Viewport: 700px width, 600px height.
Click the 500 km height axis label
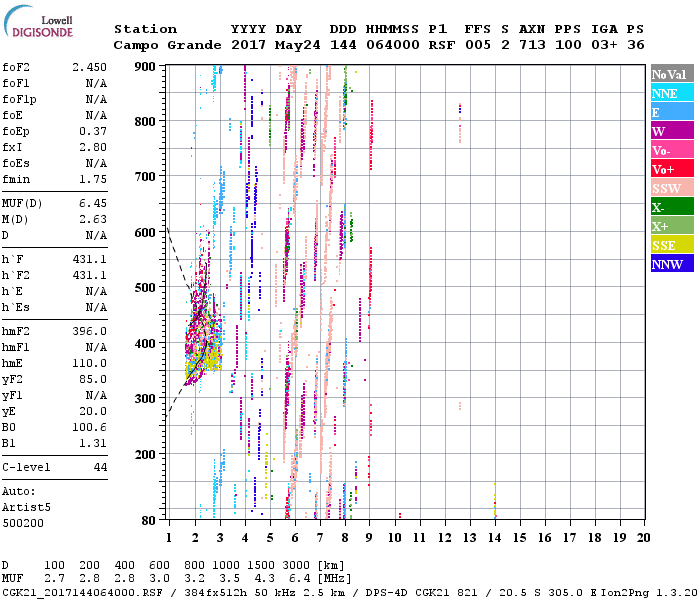point(145,288)
